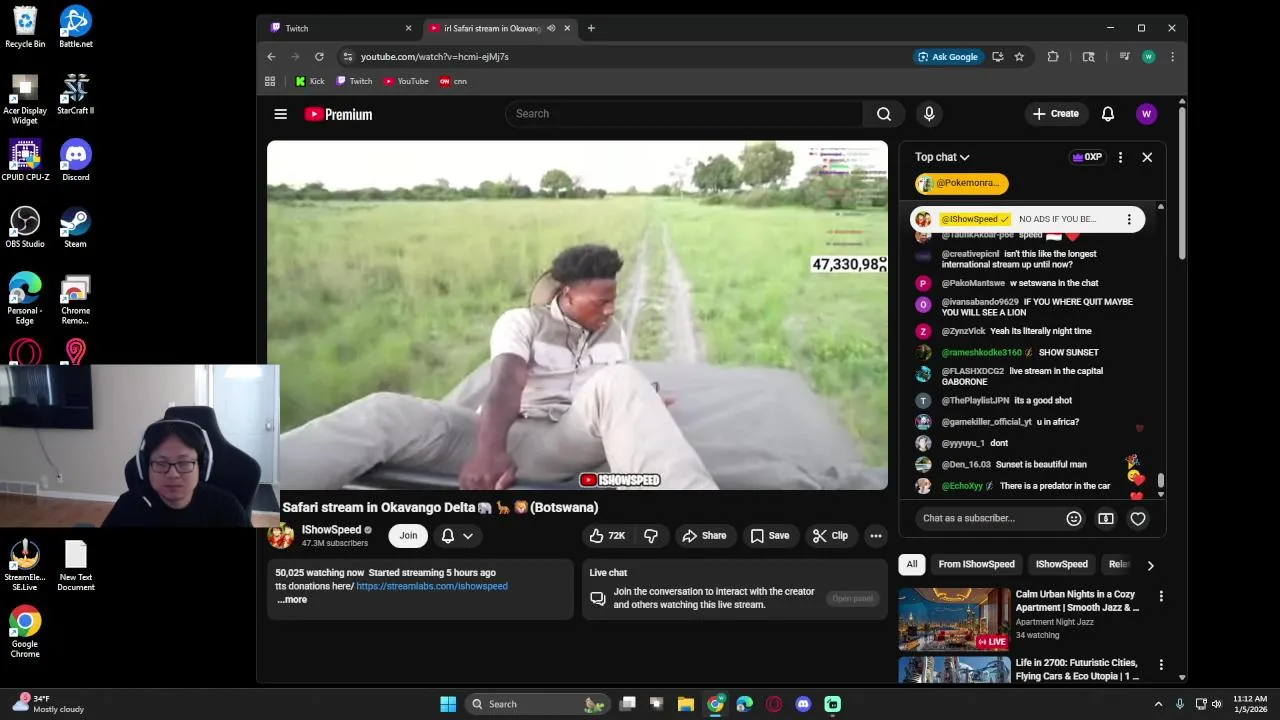
Task: Open the cnn bookmark
Action: coord(453,81)
